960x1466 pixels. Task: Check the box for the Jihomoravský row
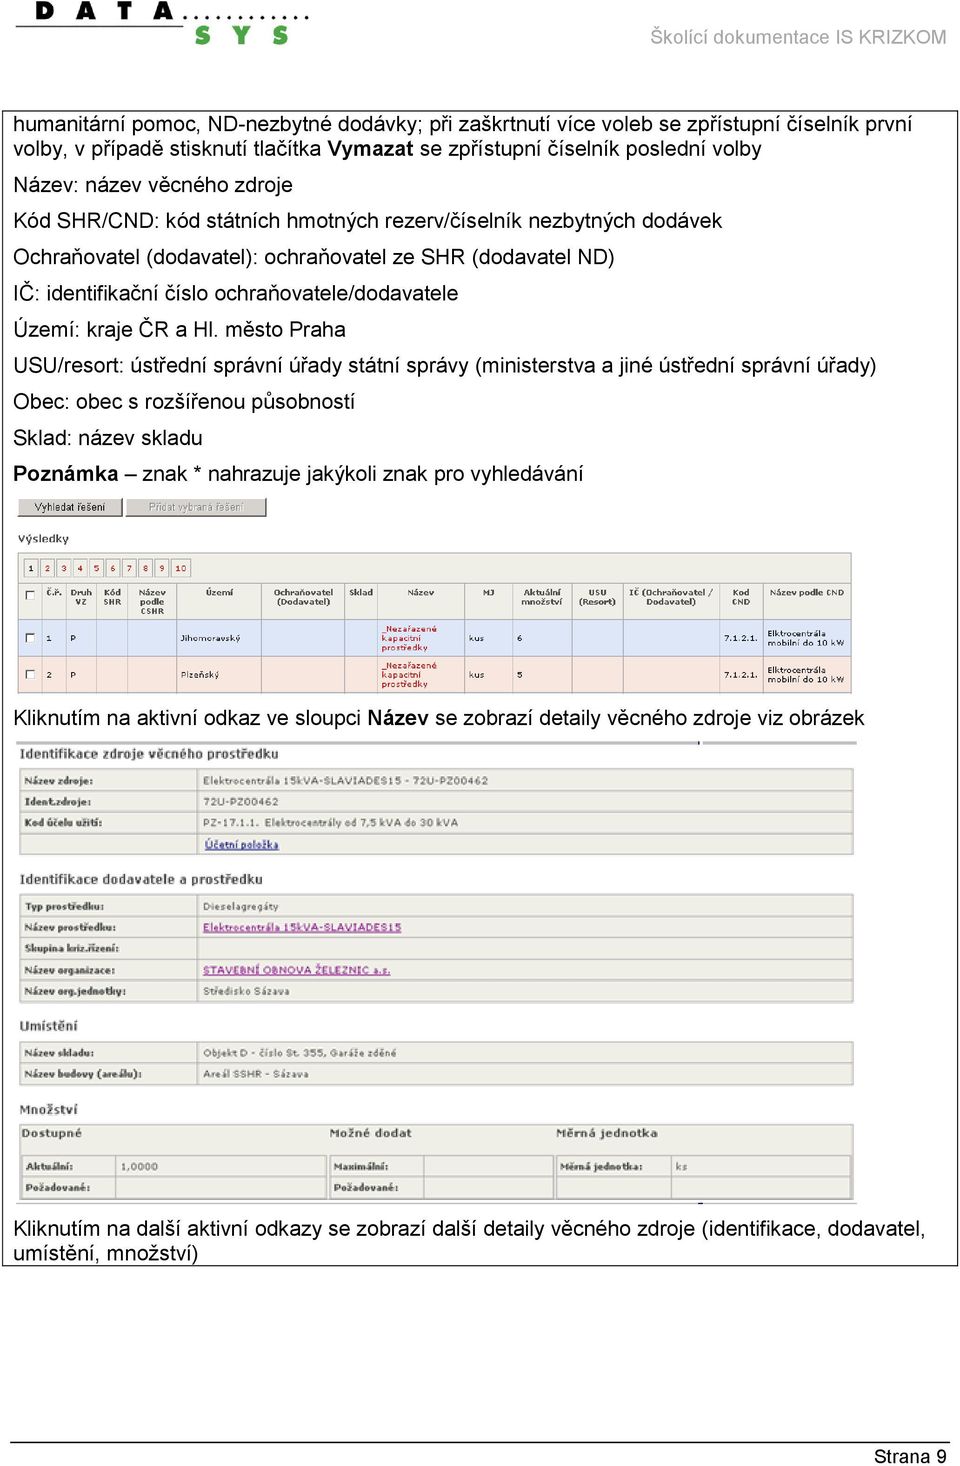[30, 638]
